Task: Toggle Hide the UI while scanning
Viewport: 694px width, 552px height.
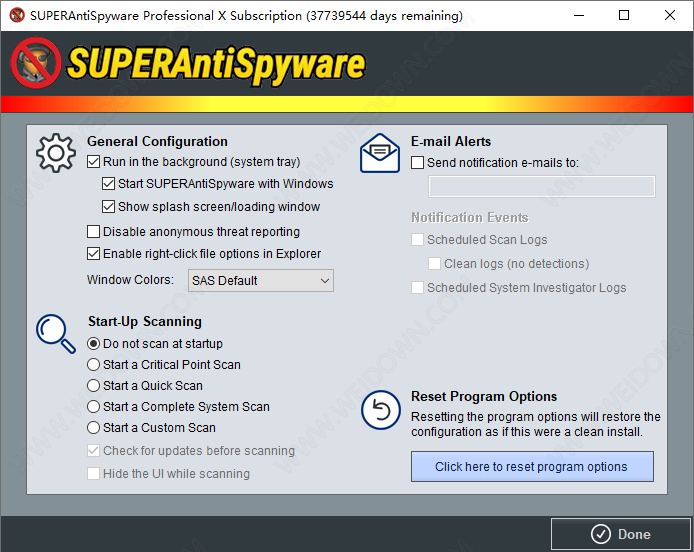Action: 93,474
